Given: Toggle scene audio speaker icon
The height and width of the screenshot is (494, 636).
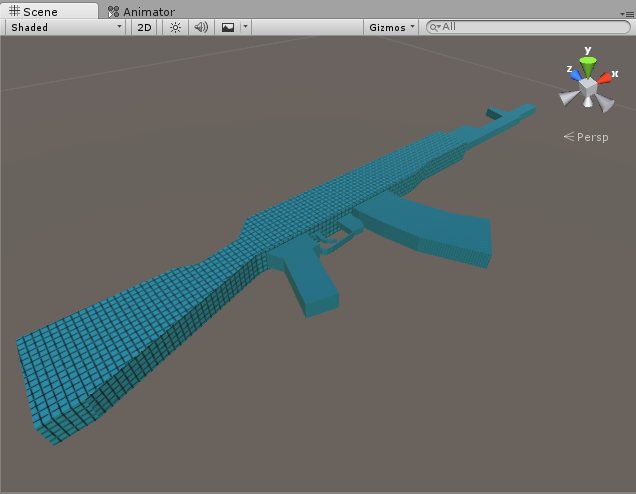Looking at the screenshot, I should (201, 27).
